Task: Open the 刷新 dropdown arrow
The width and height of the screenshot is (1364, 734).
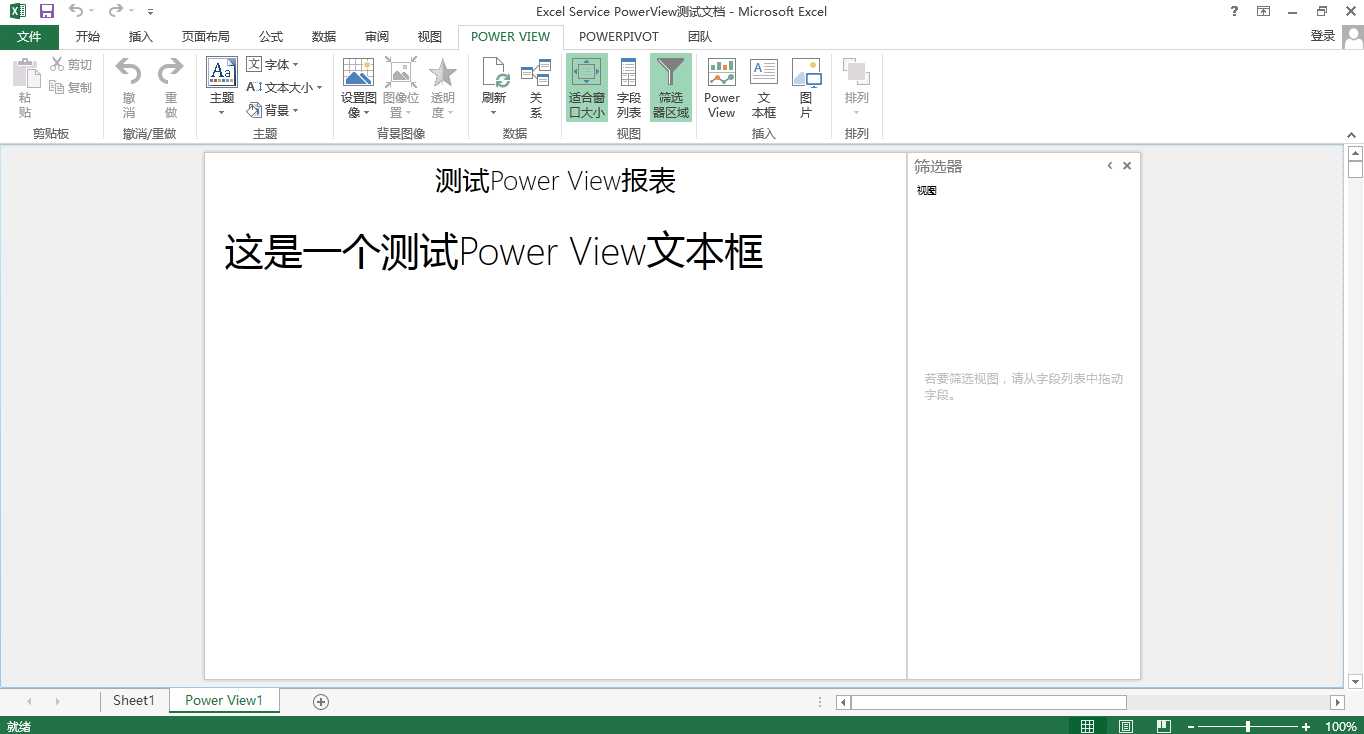Action: (x=494, y=112)
